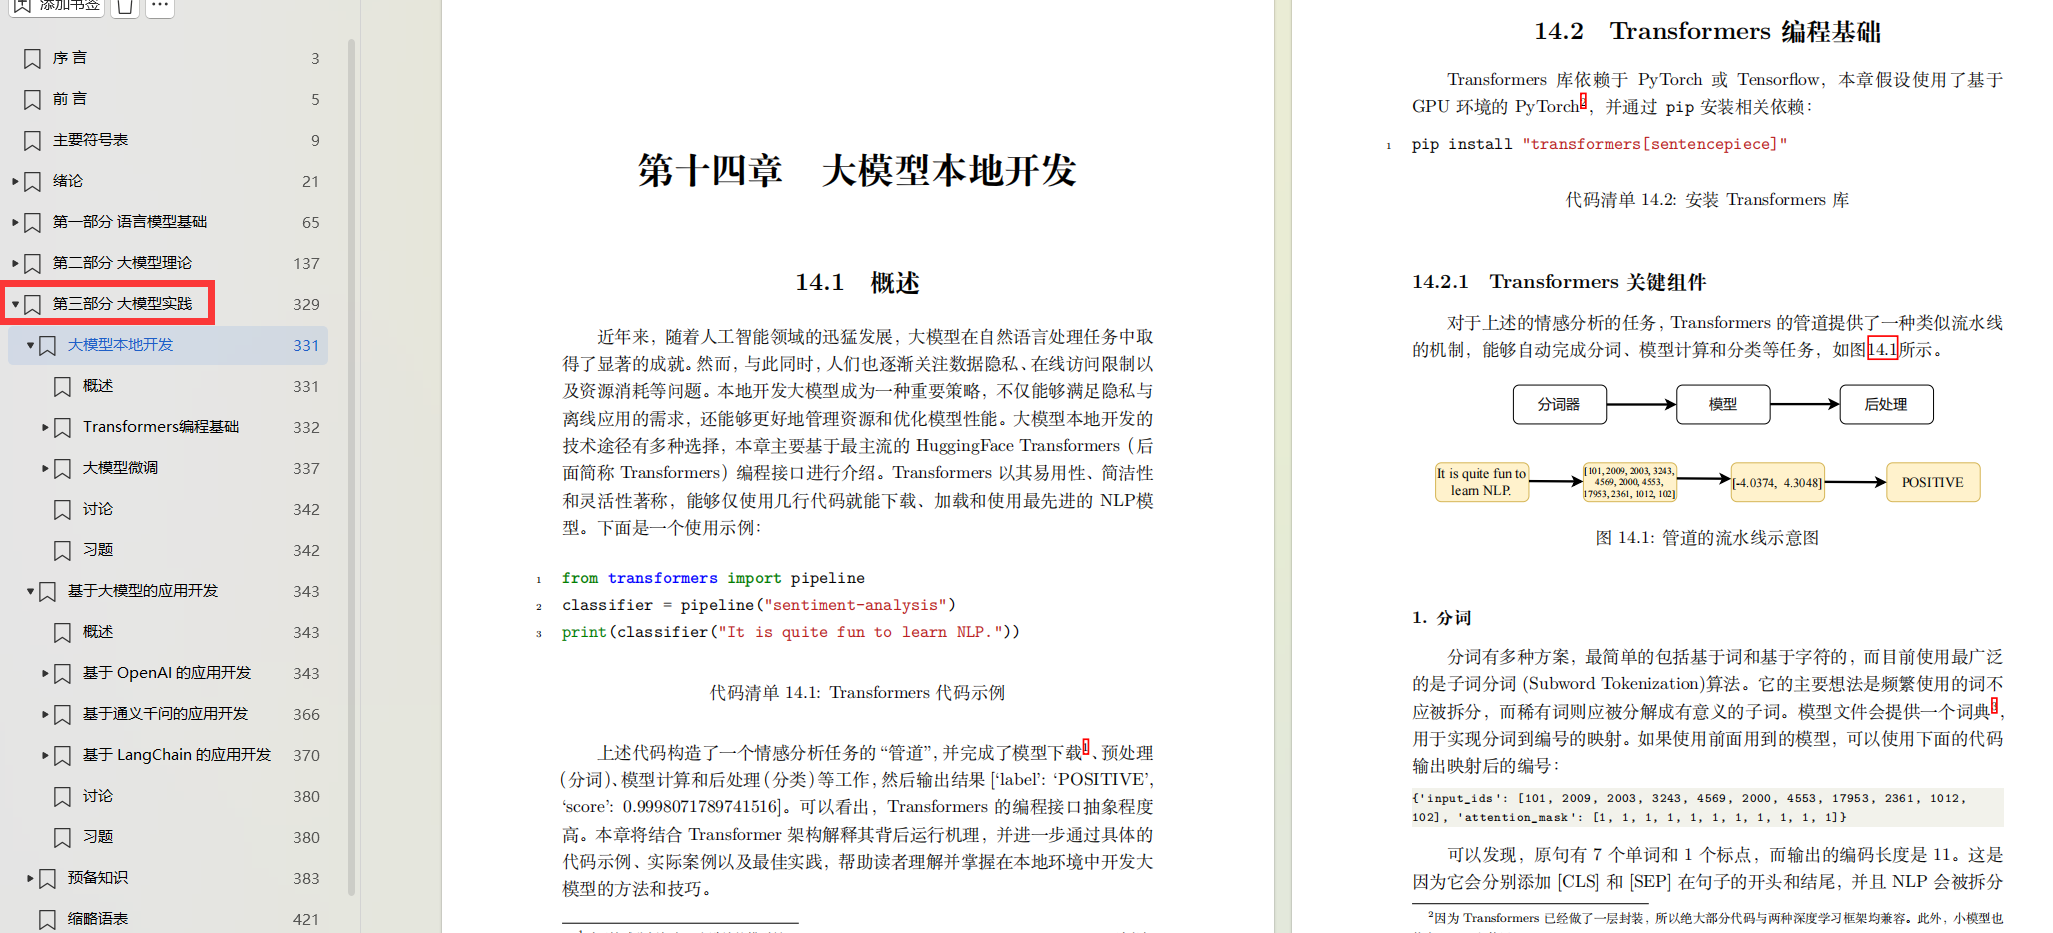The width and height of the screenshot is (2053, 933).
Task: Click bookmark icon beside 第三部分 大模型实践
Action: tap(32, 305)
